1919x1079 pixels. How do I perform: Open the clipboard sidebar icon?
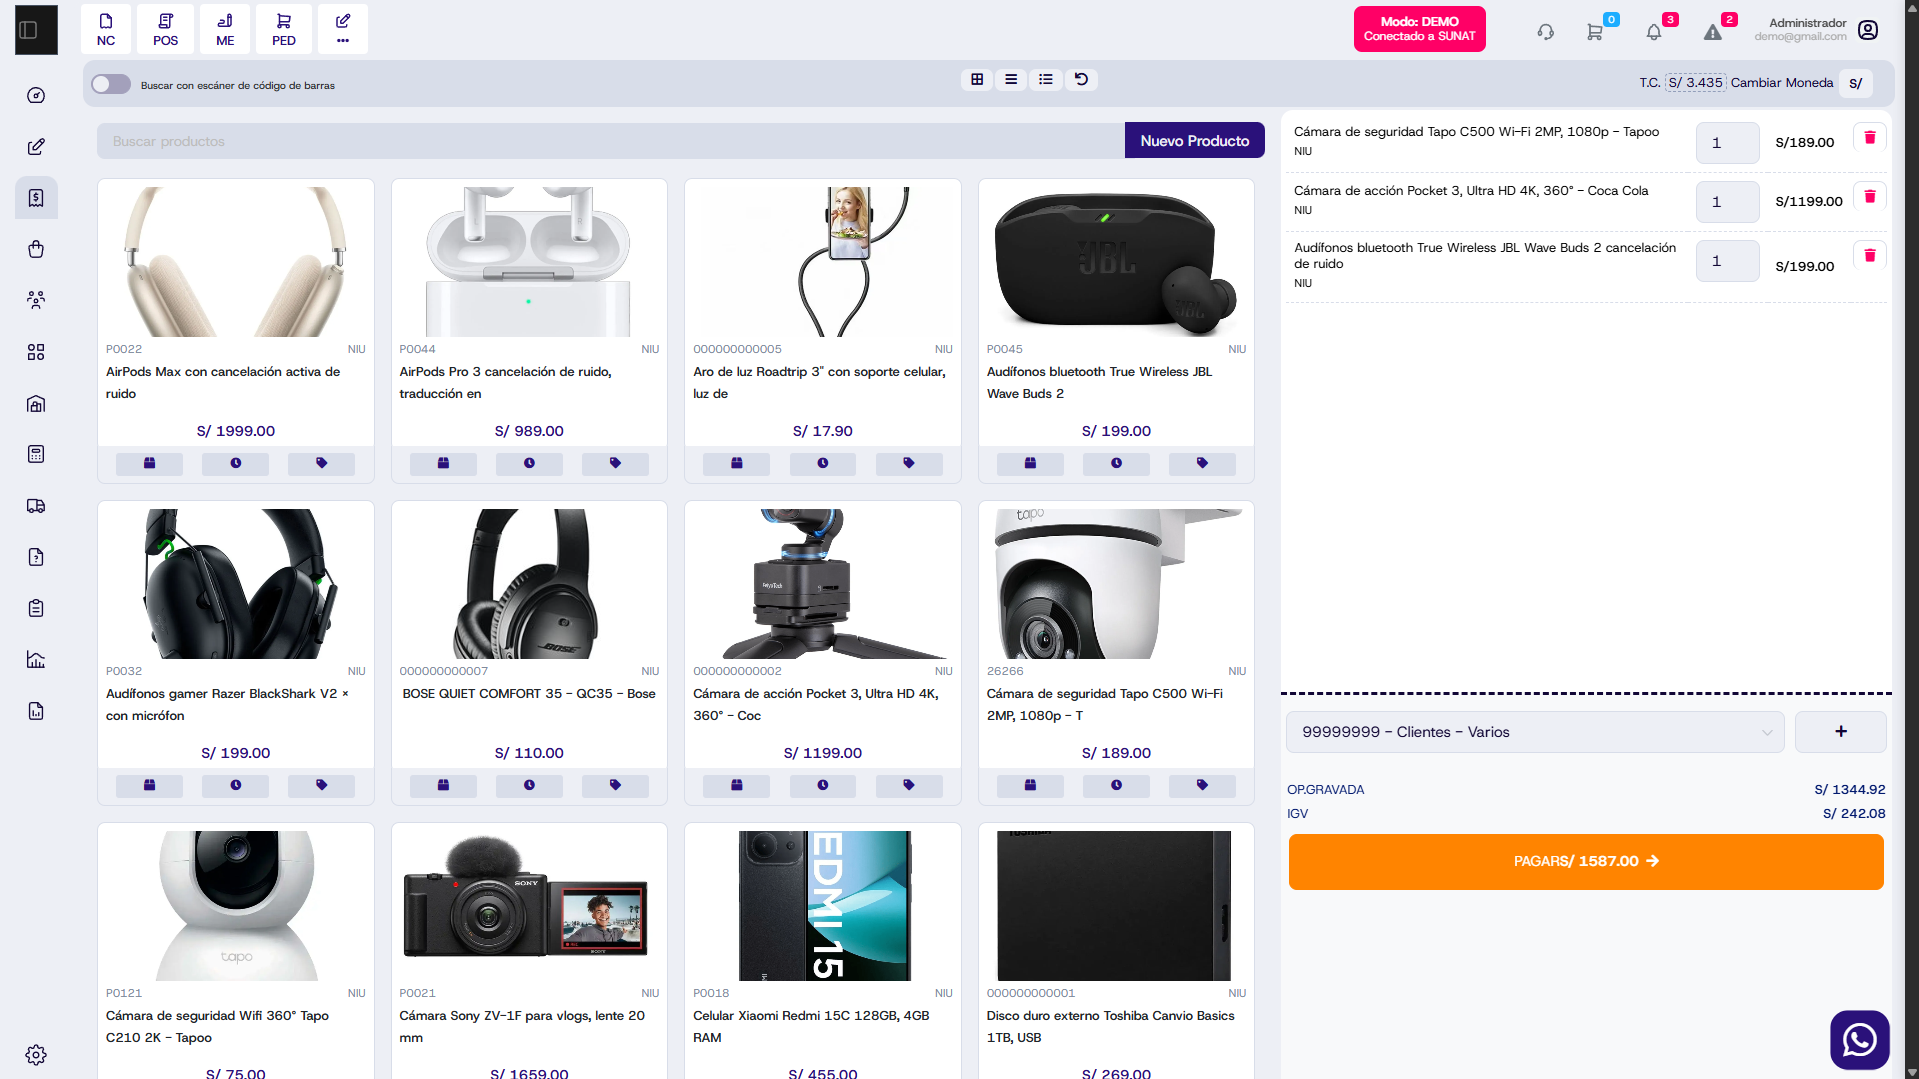click(x=36, y=608)
